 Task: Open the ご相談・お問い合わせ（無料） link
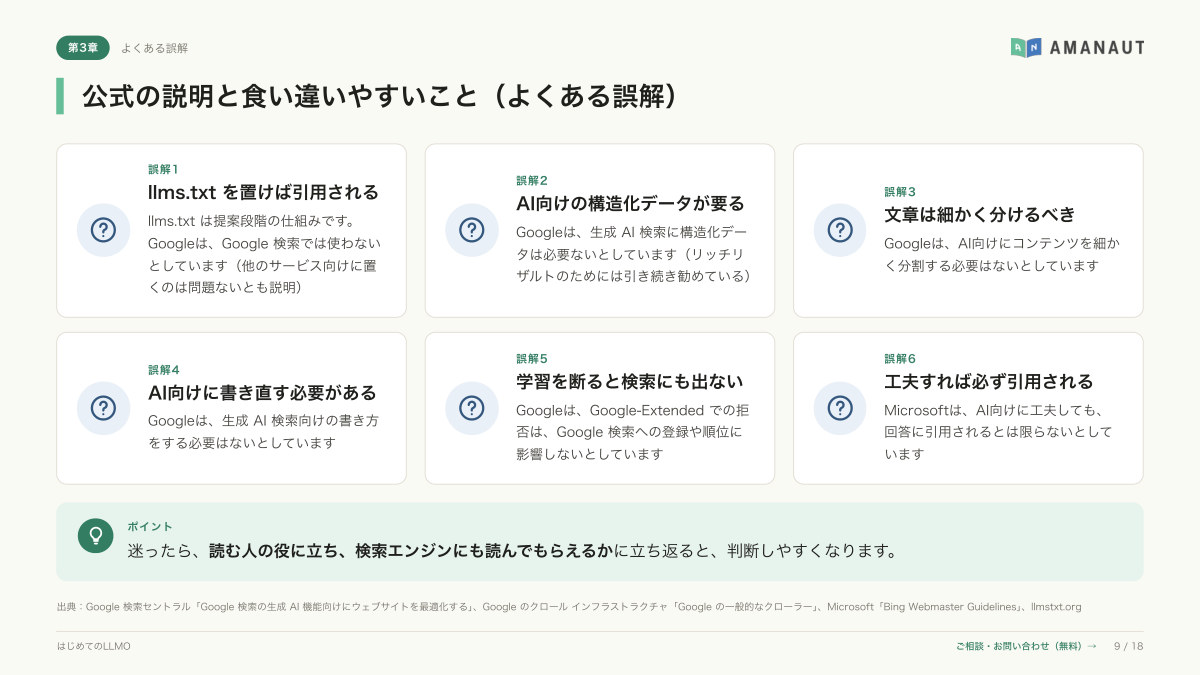pyautogui.click(x=1026, y=646)
